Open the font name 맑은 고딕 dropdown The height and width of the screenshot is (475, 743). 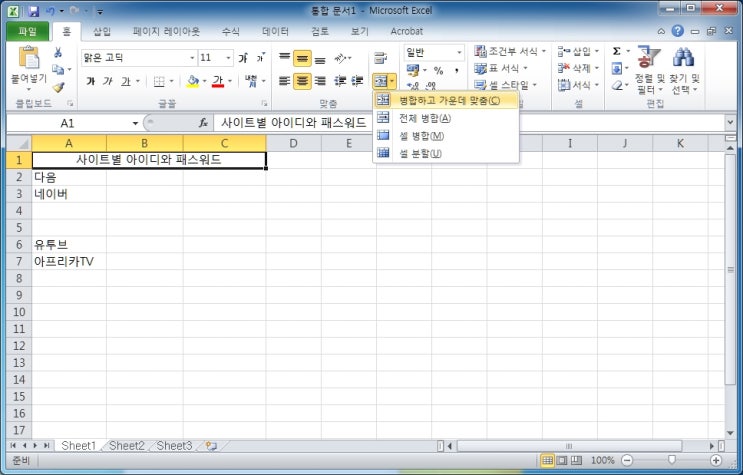[x=192, y=58]
